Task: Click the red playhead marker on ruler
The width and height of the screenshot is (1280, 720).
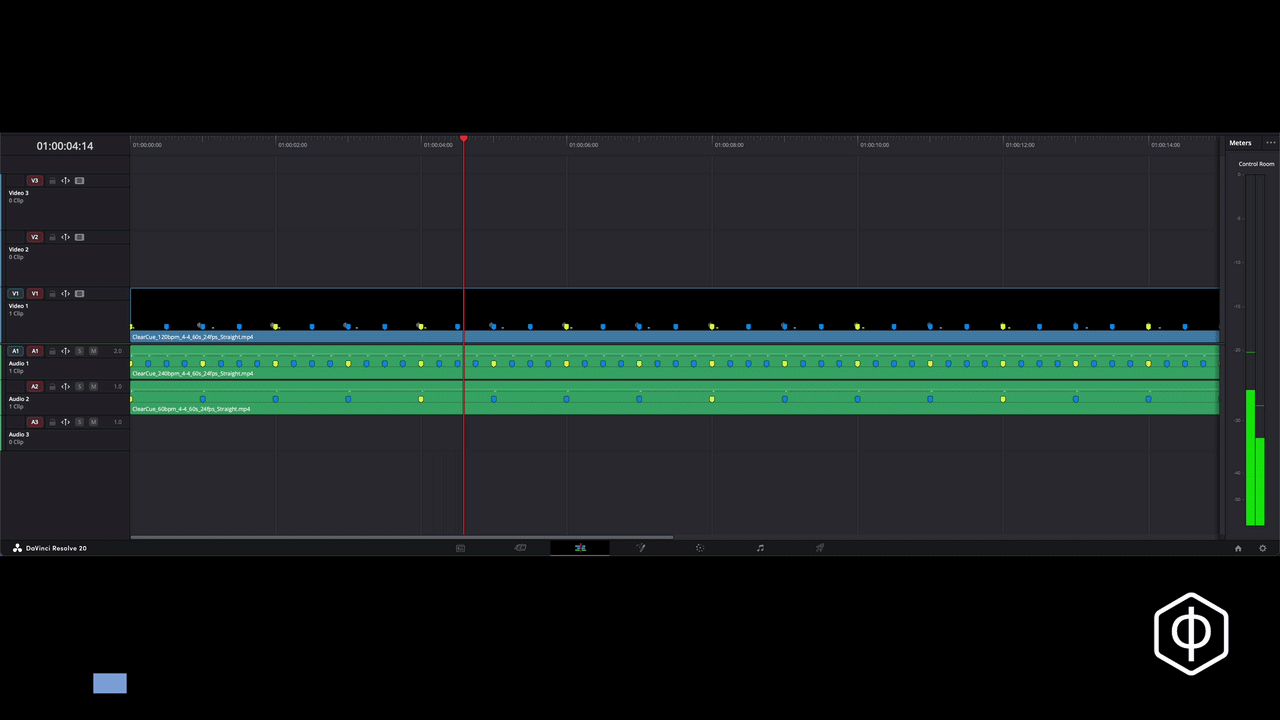Action: 463,139
